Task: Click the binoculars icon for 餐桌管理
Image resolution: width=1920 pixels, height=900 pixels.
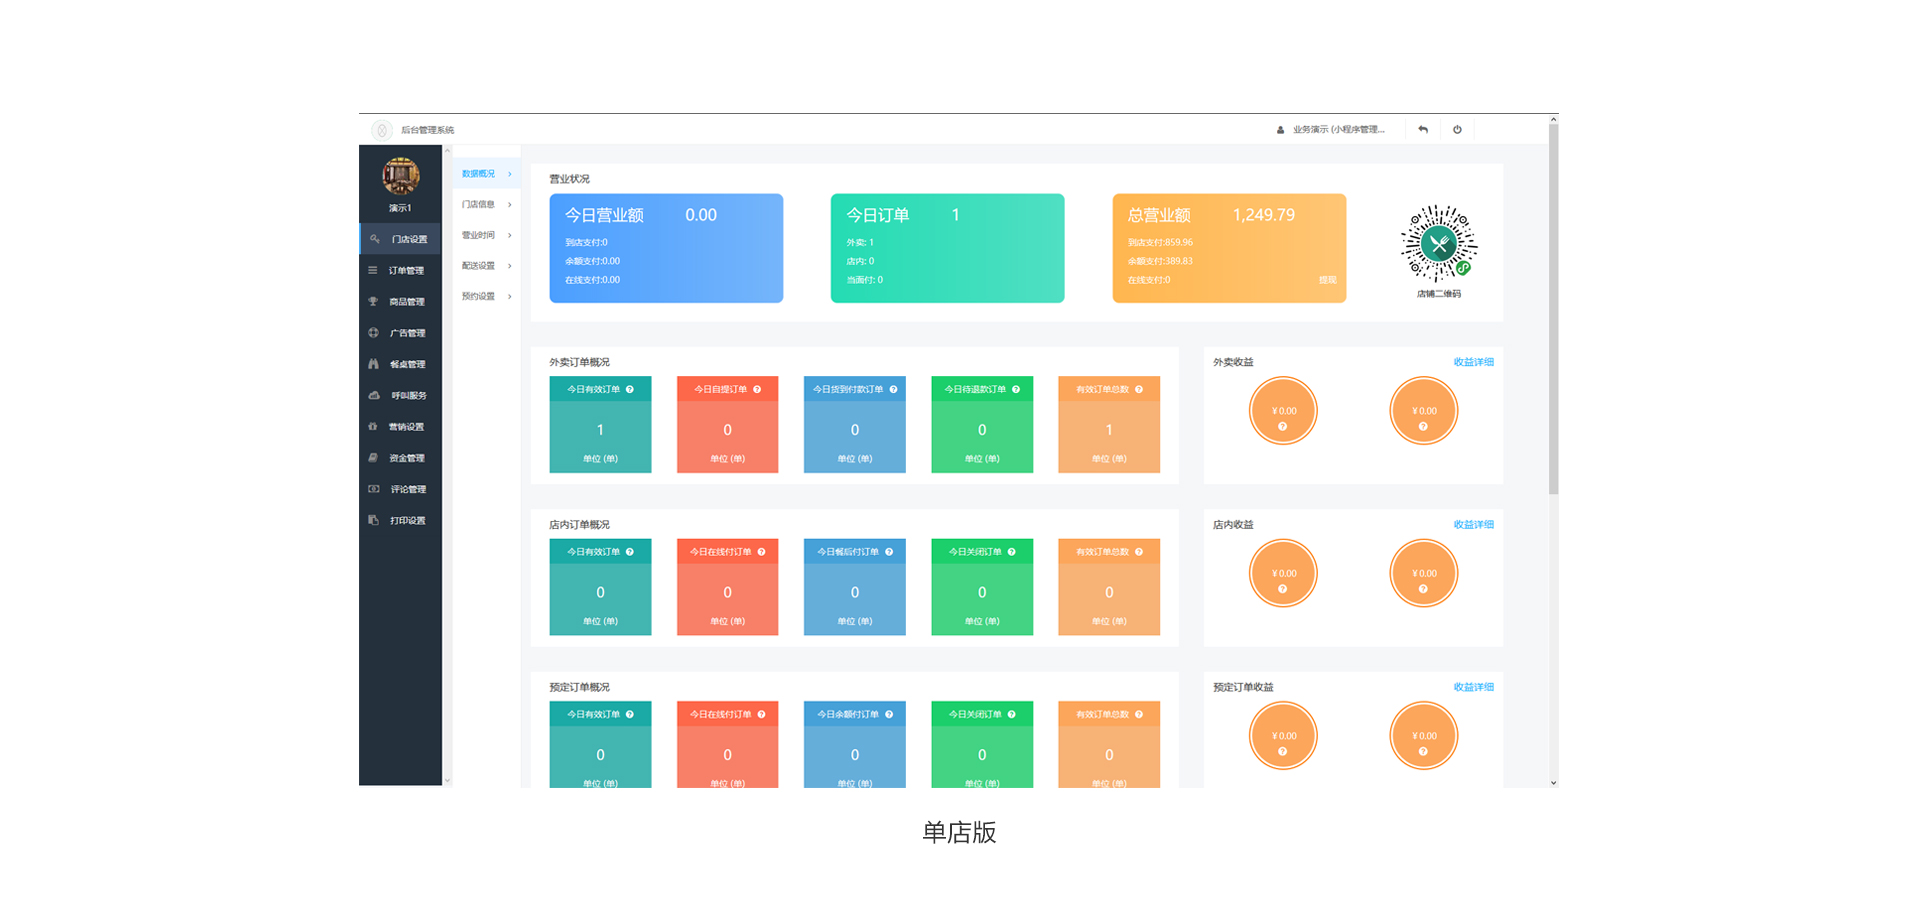Action: 373,364
